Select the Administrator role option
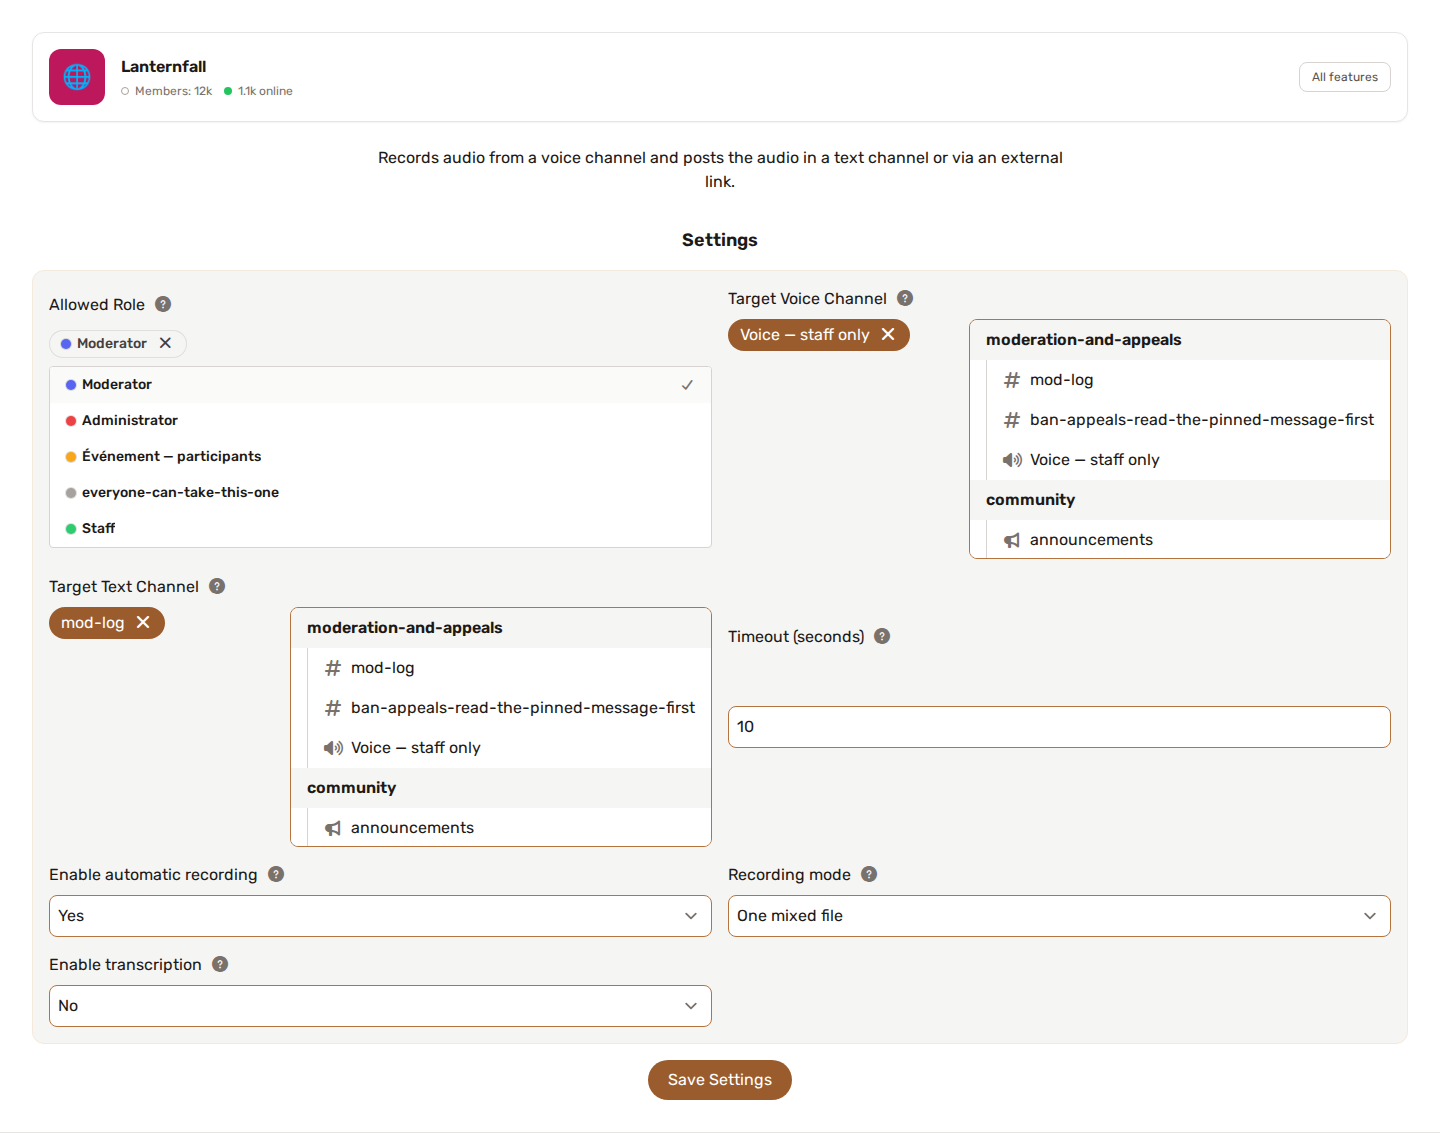This screenshot has width=1440, height=1133. point(380,421)
